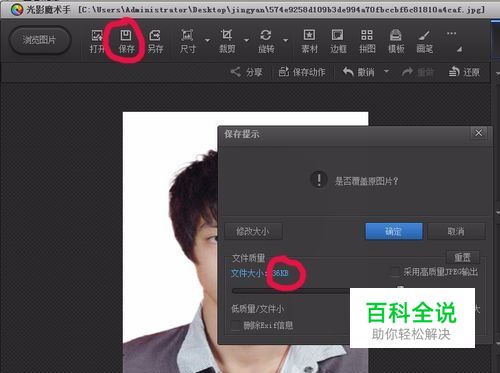Click the 分享 share button

tap(247, 72)
